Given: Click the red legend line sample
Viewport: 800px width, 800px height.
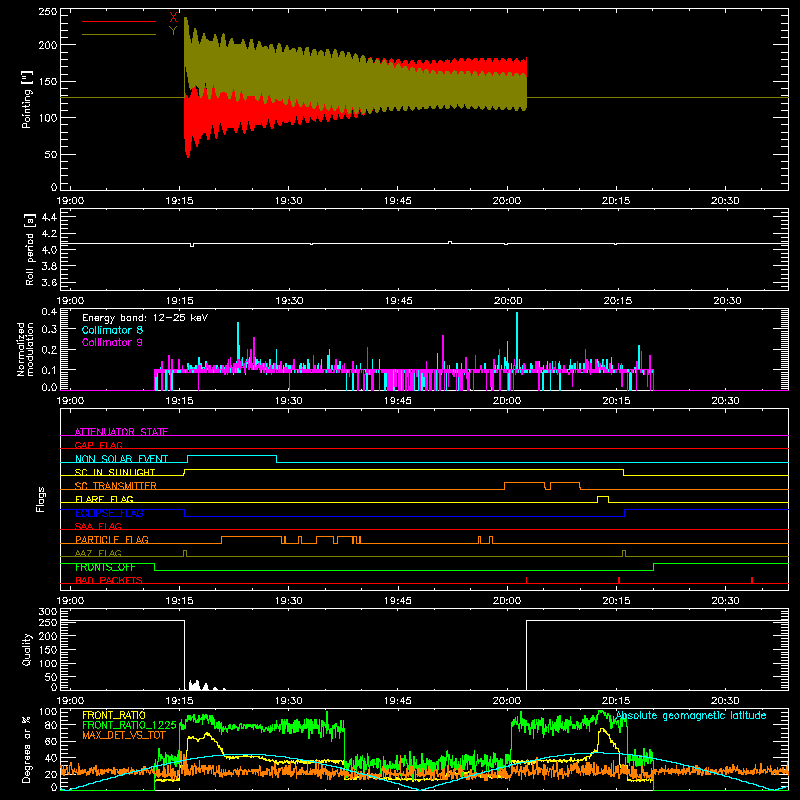Looking at the screenshot, I should click(119, 21).
